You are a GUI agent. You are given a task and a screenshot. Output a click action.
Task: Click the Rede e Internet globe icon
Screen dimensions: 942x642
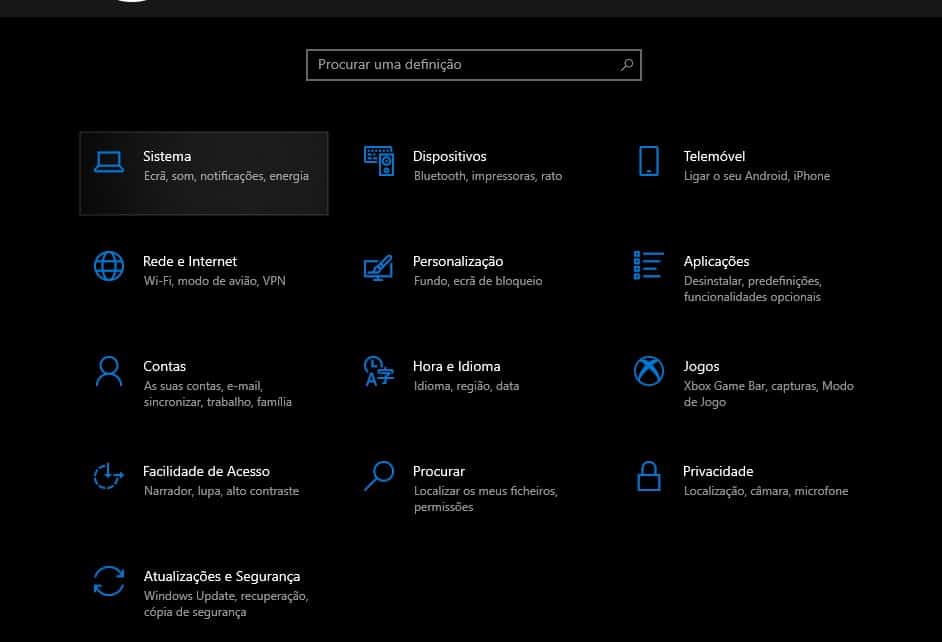pos(109,266)
